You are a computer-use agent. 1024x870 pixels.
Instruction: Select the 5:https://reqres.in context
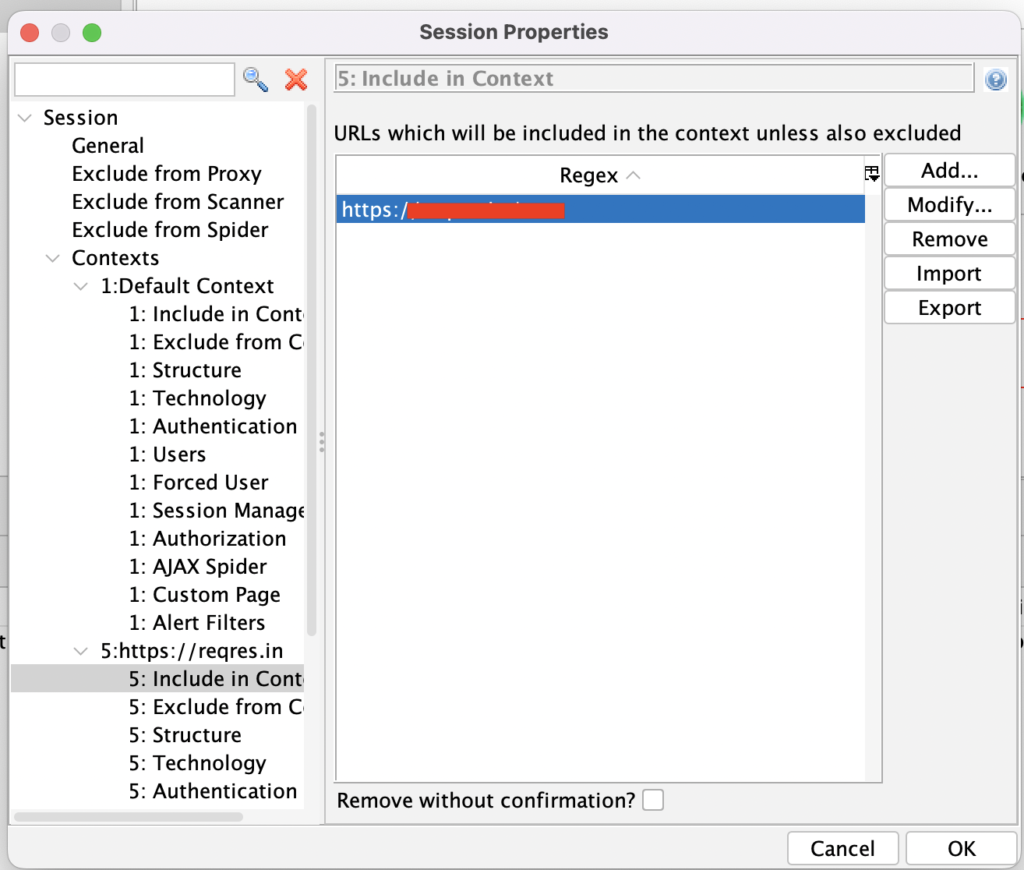191,651
